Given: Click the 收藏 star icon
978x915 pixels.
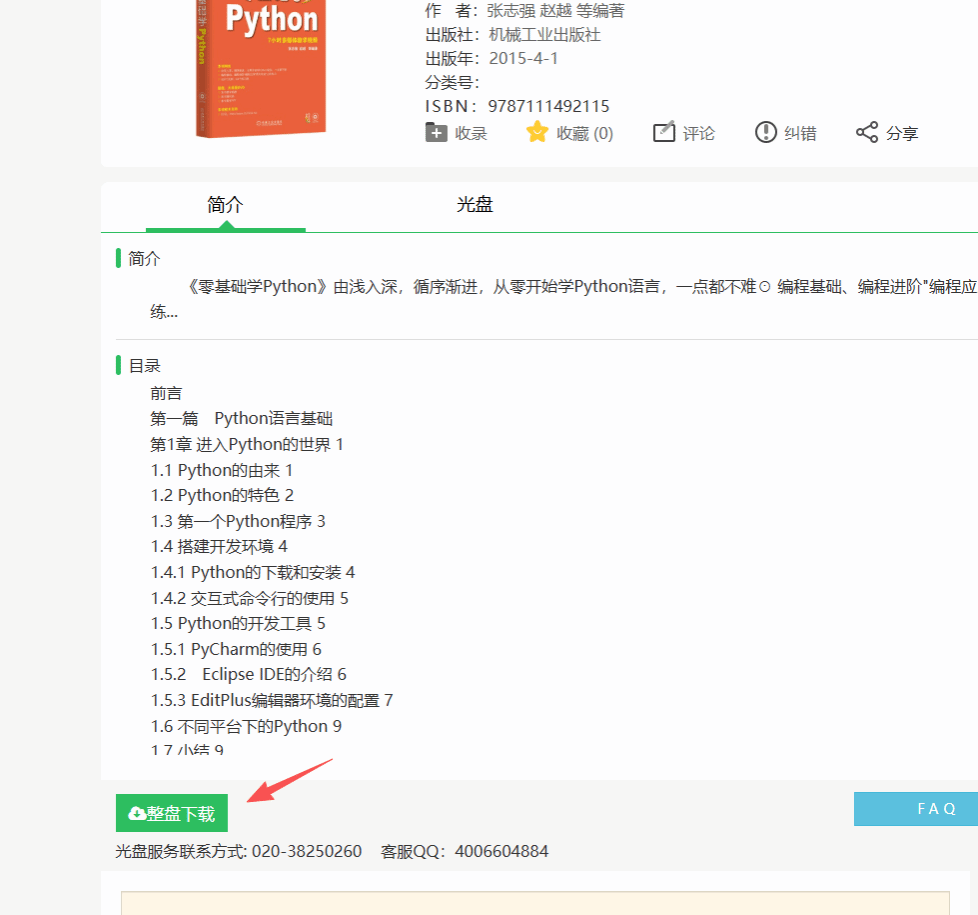Looking at the screenshot, I should [x=538, y=132].
